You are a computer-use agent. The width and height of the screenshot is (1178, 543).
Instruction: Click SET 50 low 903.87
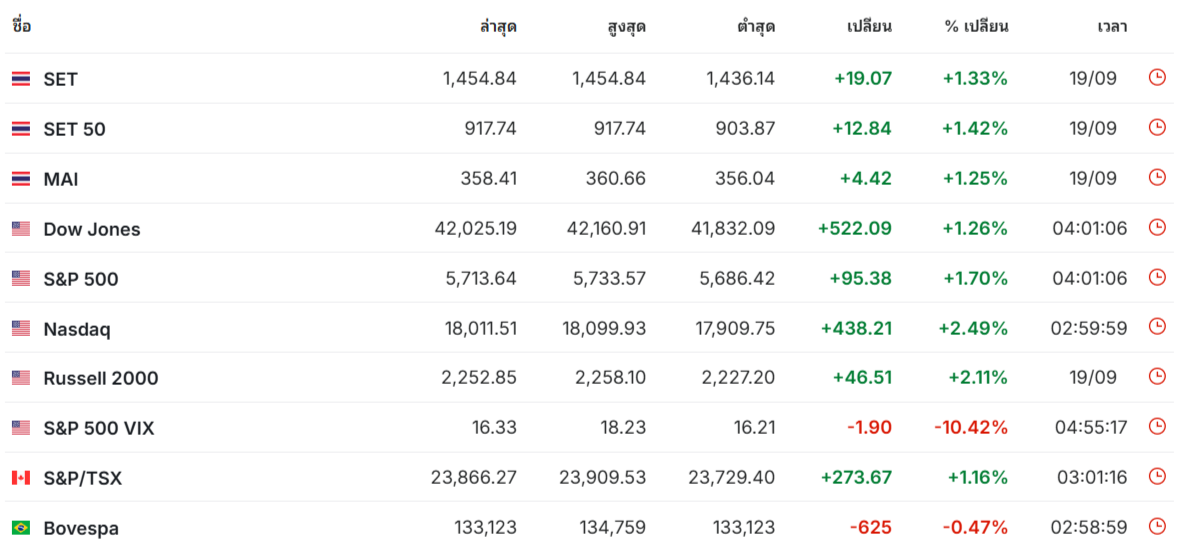(745, 128)
